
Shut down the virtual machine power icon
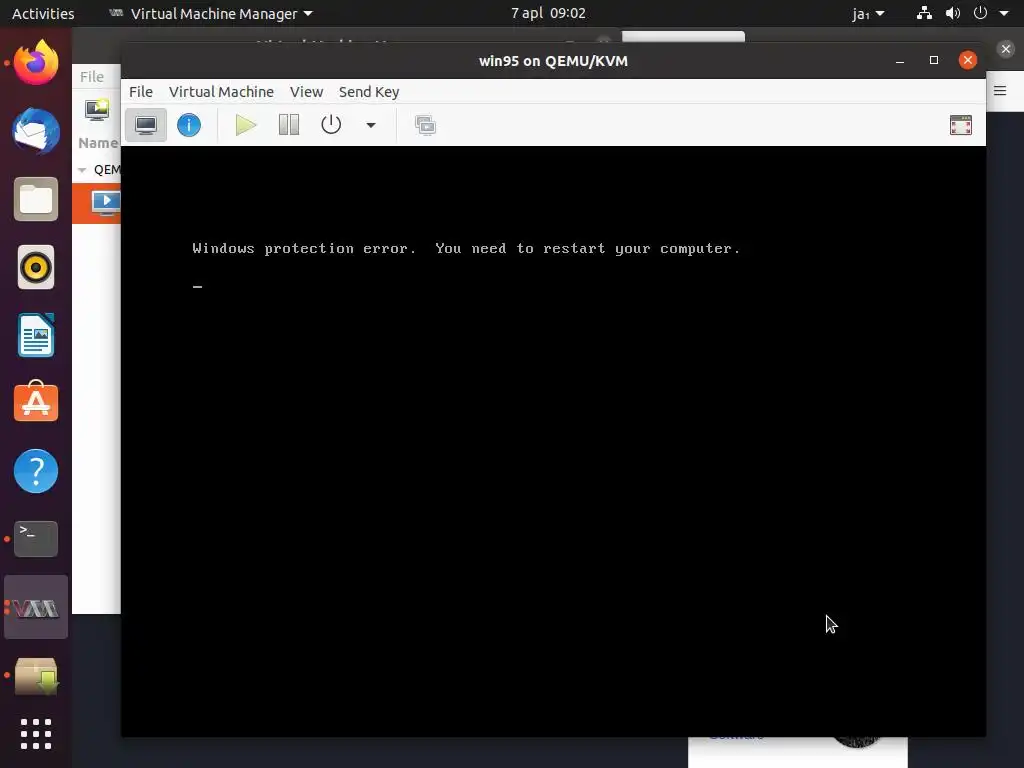(x=331, y=125)
